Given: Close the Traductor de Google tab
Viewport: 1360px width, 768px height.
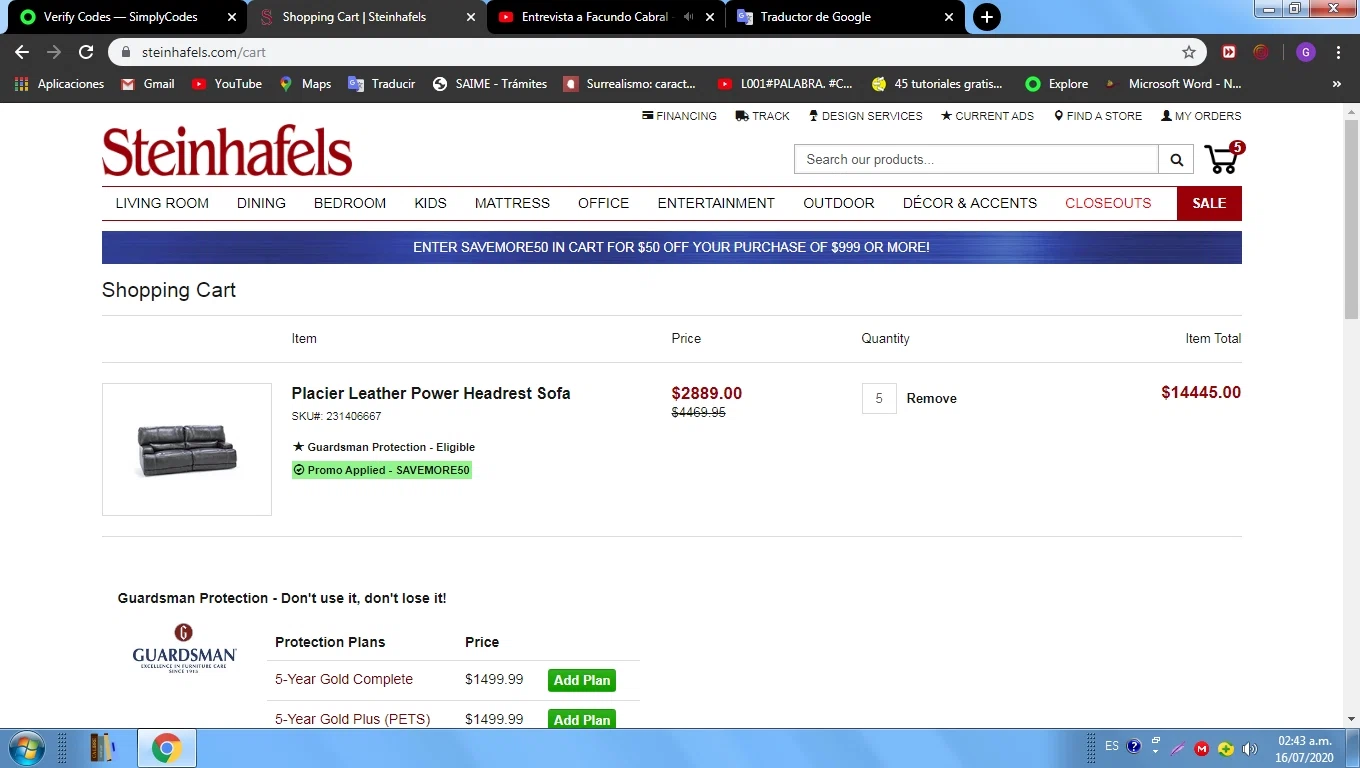Looking at the screenshot, I should 950,17.
